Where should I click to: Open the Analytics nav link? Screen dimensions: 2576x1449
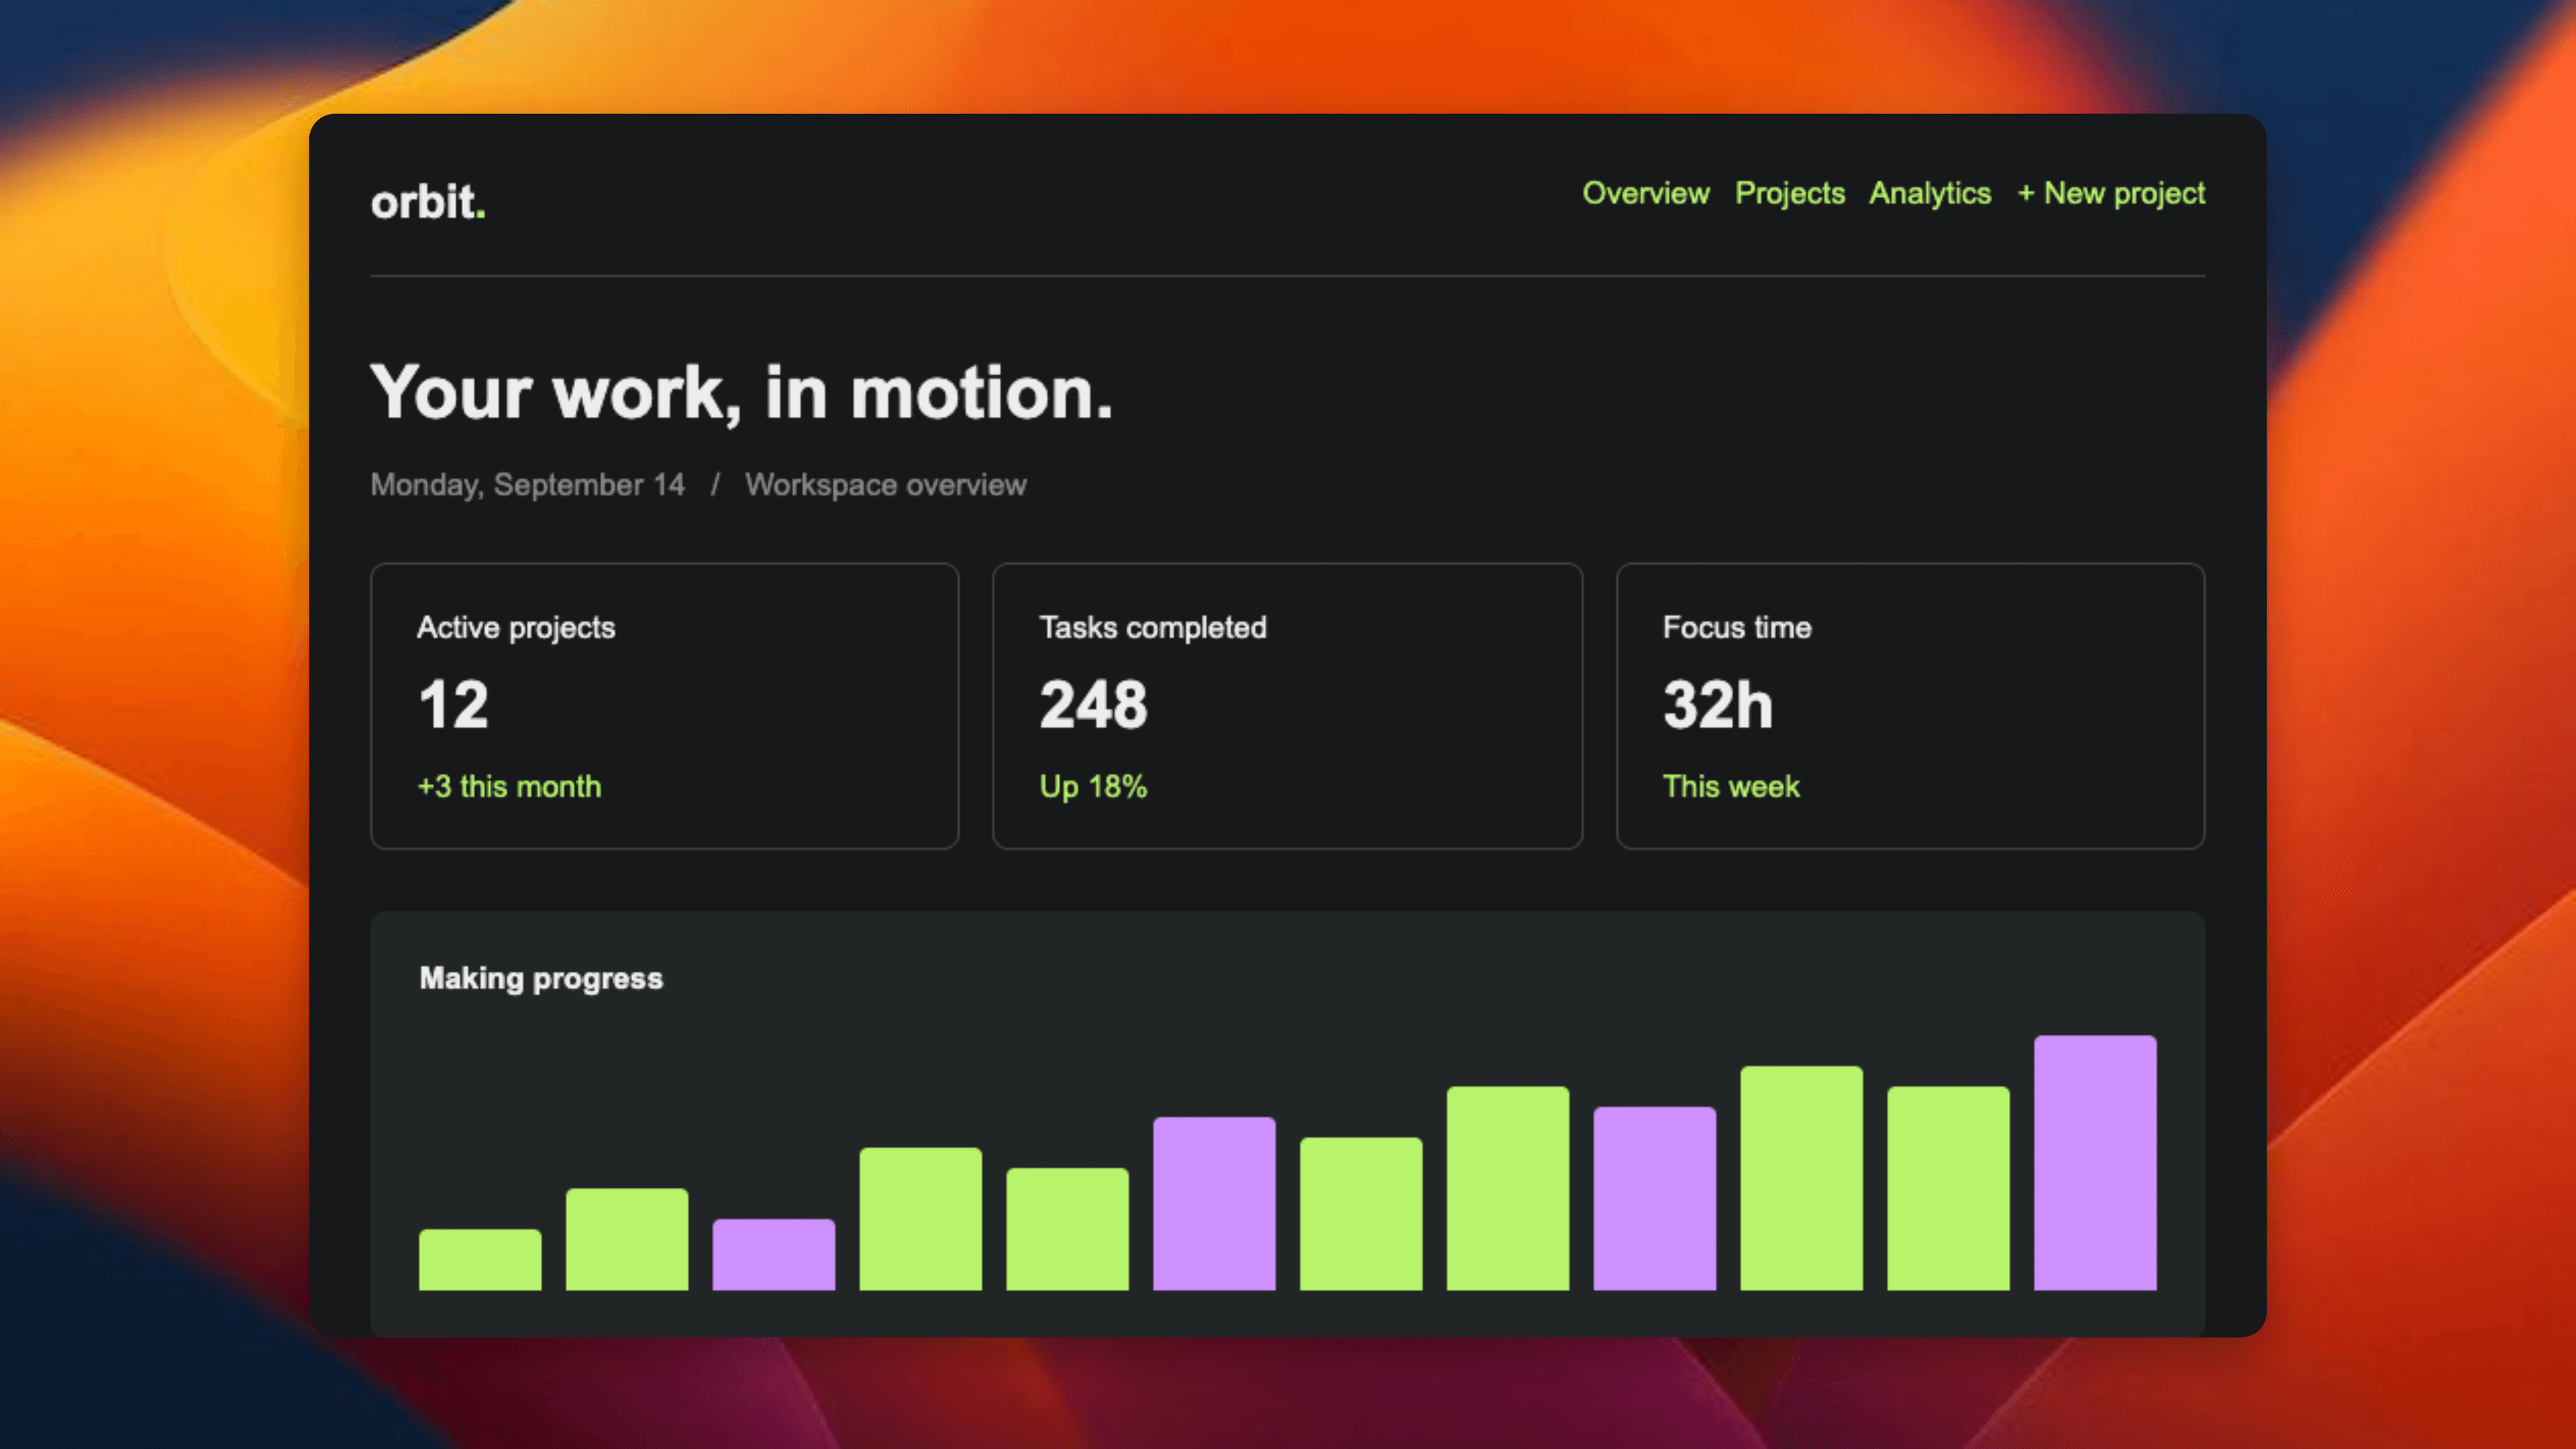[x=1930, y=193]
